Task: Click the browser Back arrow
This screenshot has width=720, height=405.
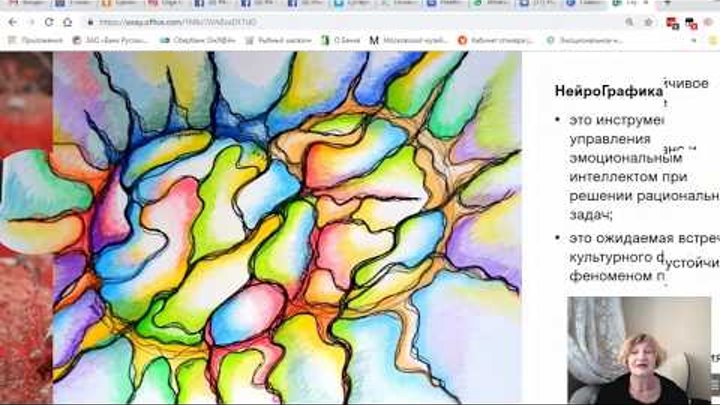Action: click(10, 21)
